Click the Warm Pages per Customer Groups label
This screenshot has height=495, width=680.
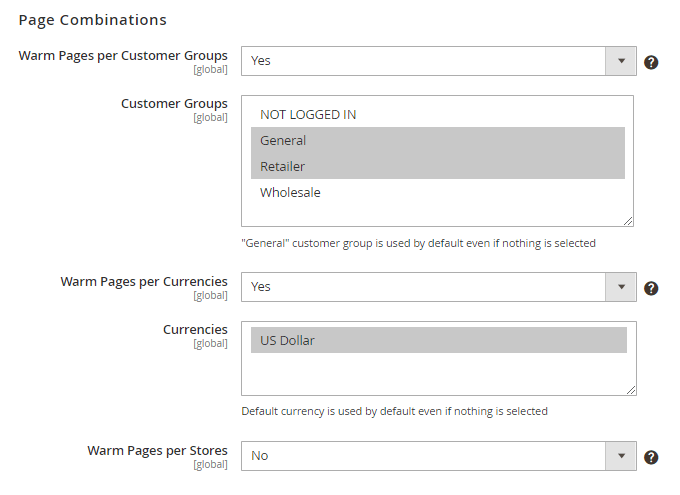[x=123, y=55]
